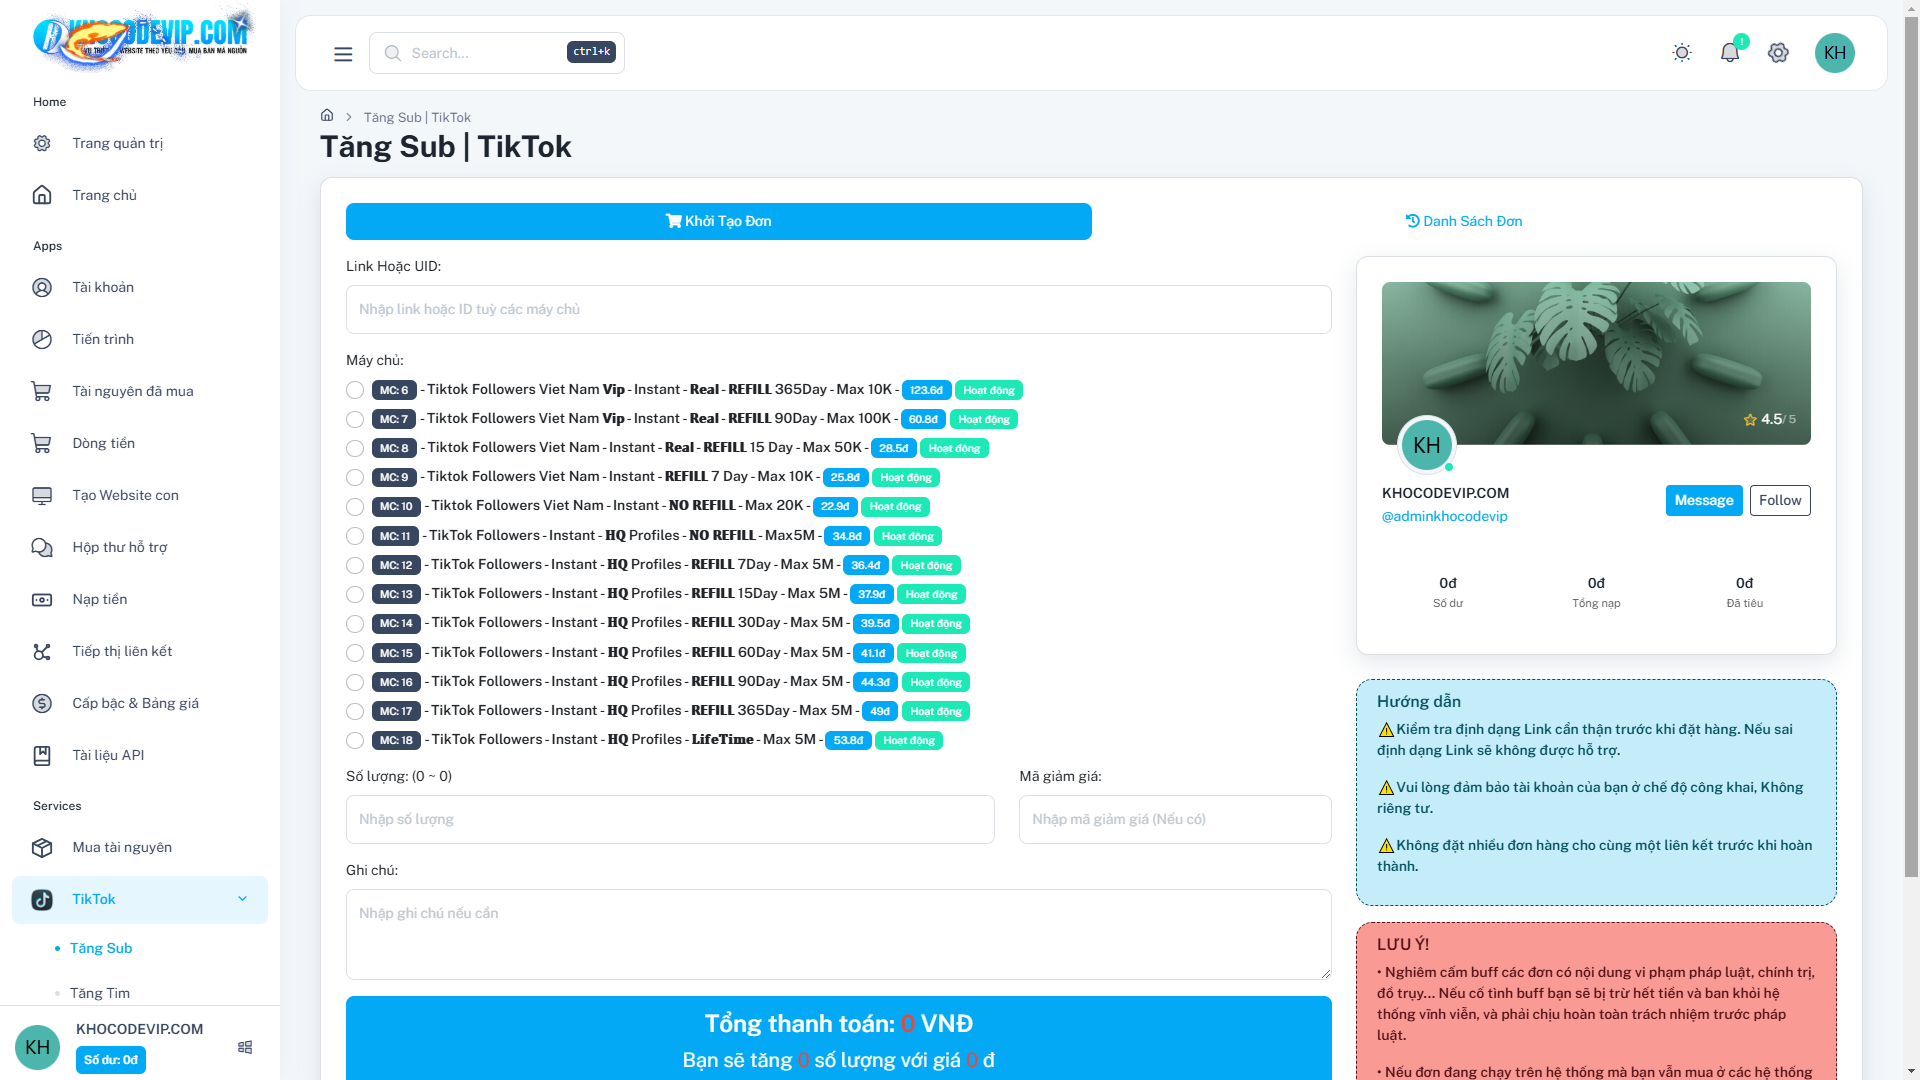The height and width of the screenshot is (1080, 1920).
Task: Click the home icon in the breadcrumb
Action: click(x=327, y=115)
